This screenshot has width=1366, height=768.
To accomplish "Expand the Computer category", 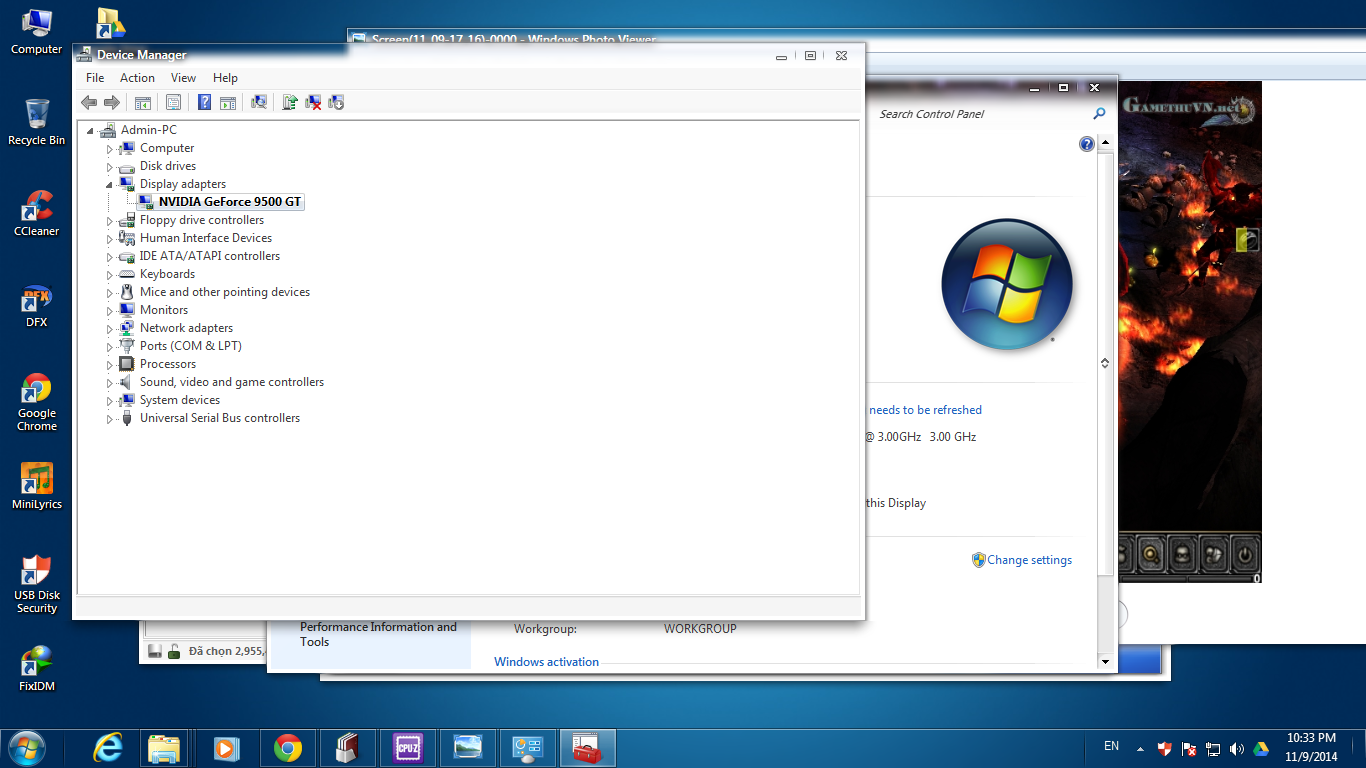I will (110, 149).
